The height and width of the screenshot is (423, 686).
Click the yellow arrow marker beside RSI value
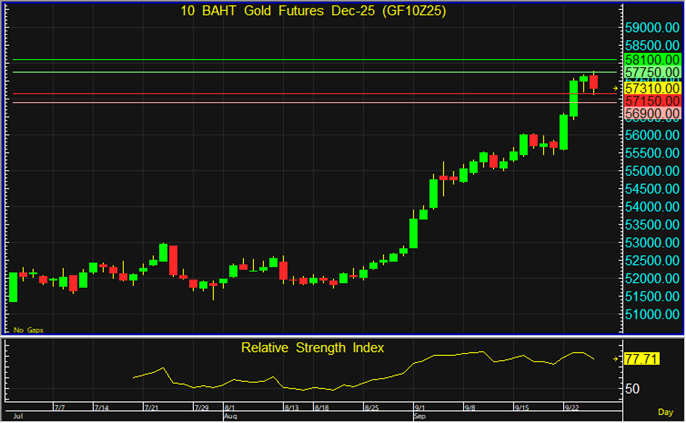click(x=616, y=358)
